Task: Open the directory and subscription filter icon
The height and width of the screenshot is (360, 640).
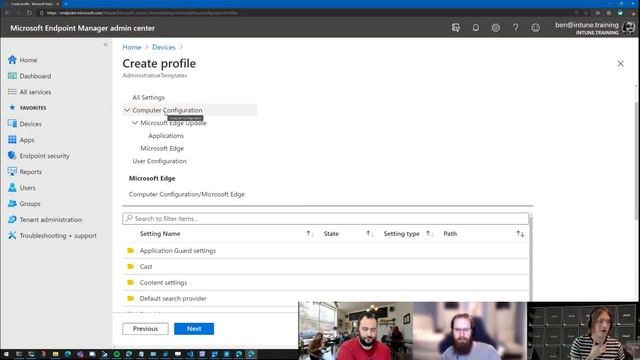Action: click(x=456, y=28)
